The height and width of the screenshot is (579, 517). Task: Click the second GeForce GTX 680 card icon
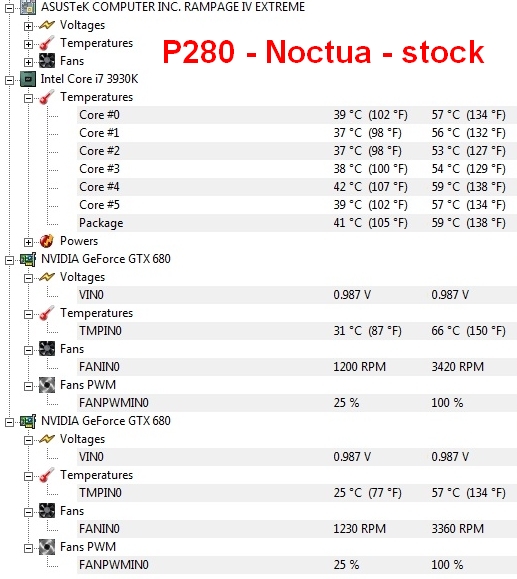pyautogui.click(x=28, y=421)
